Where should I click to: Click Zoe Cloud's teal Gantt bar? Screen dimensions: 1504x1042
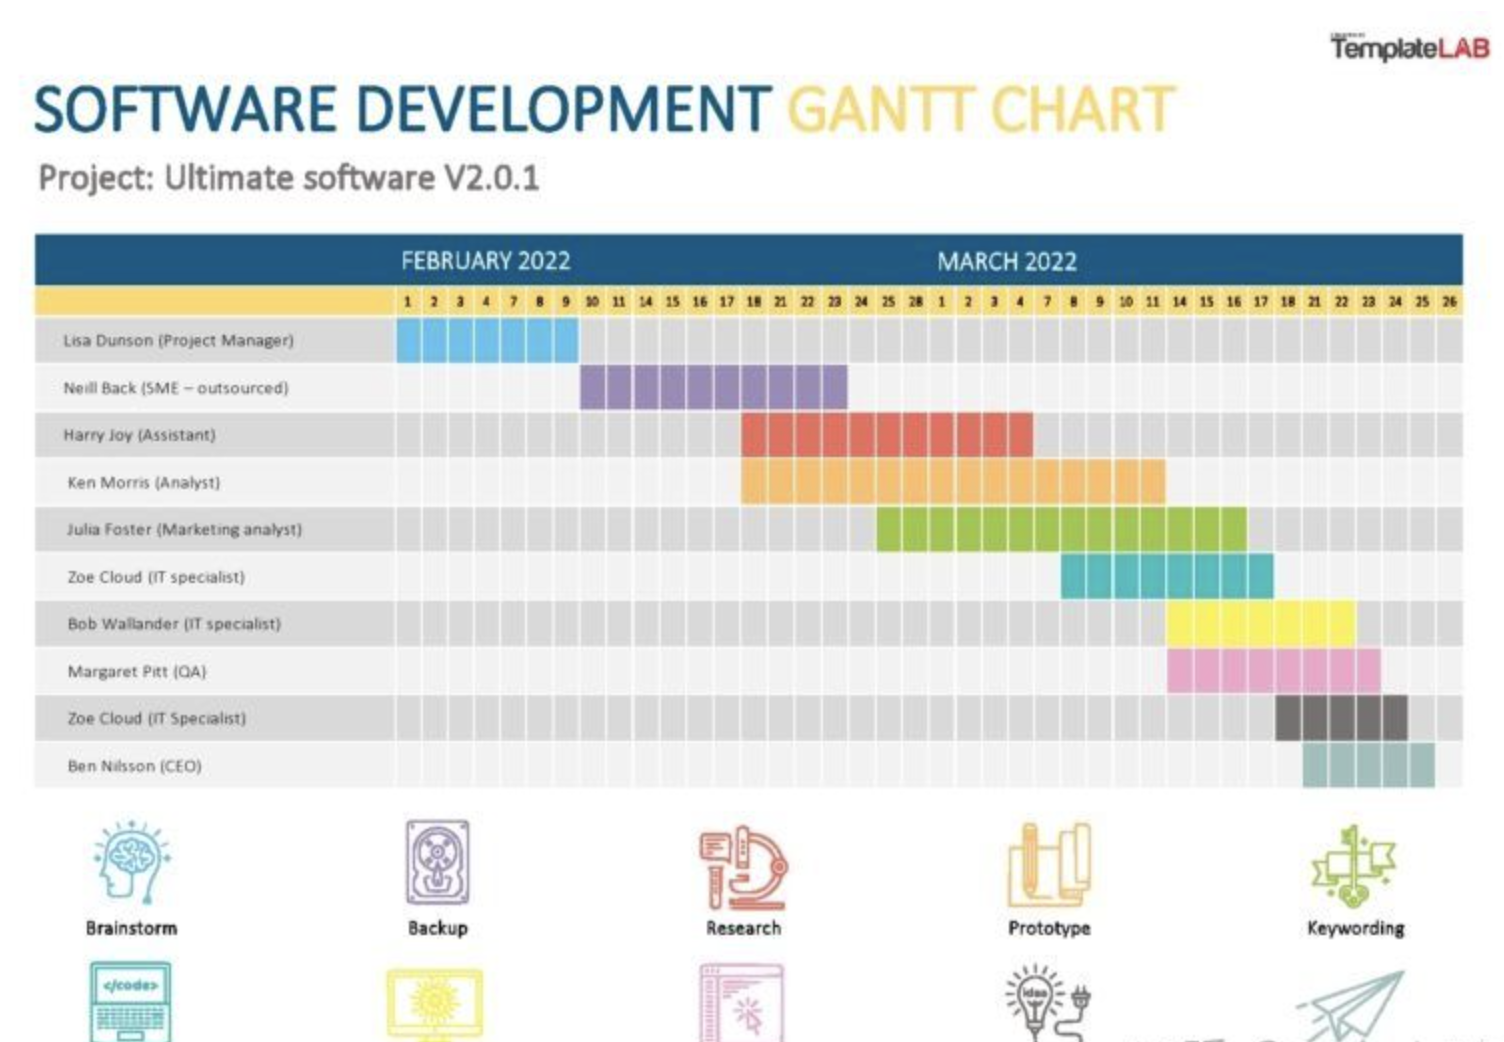(x=1167, y=577)
